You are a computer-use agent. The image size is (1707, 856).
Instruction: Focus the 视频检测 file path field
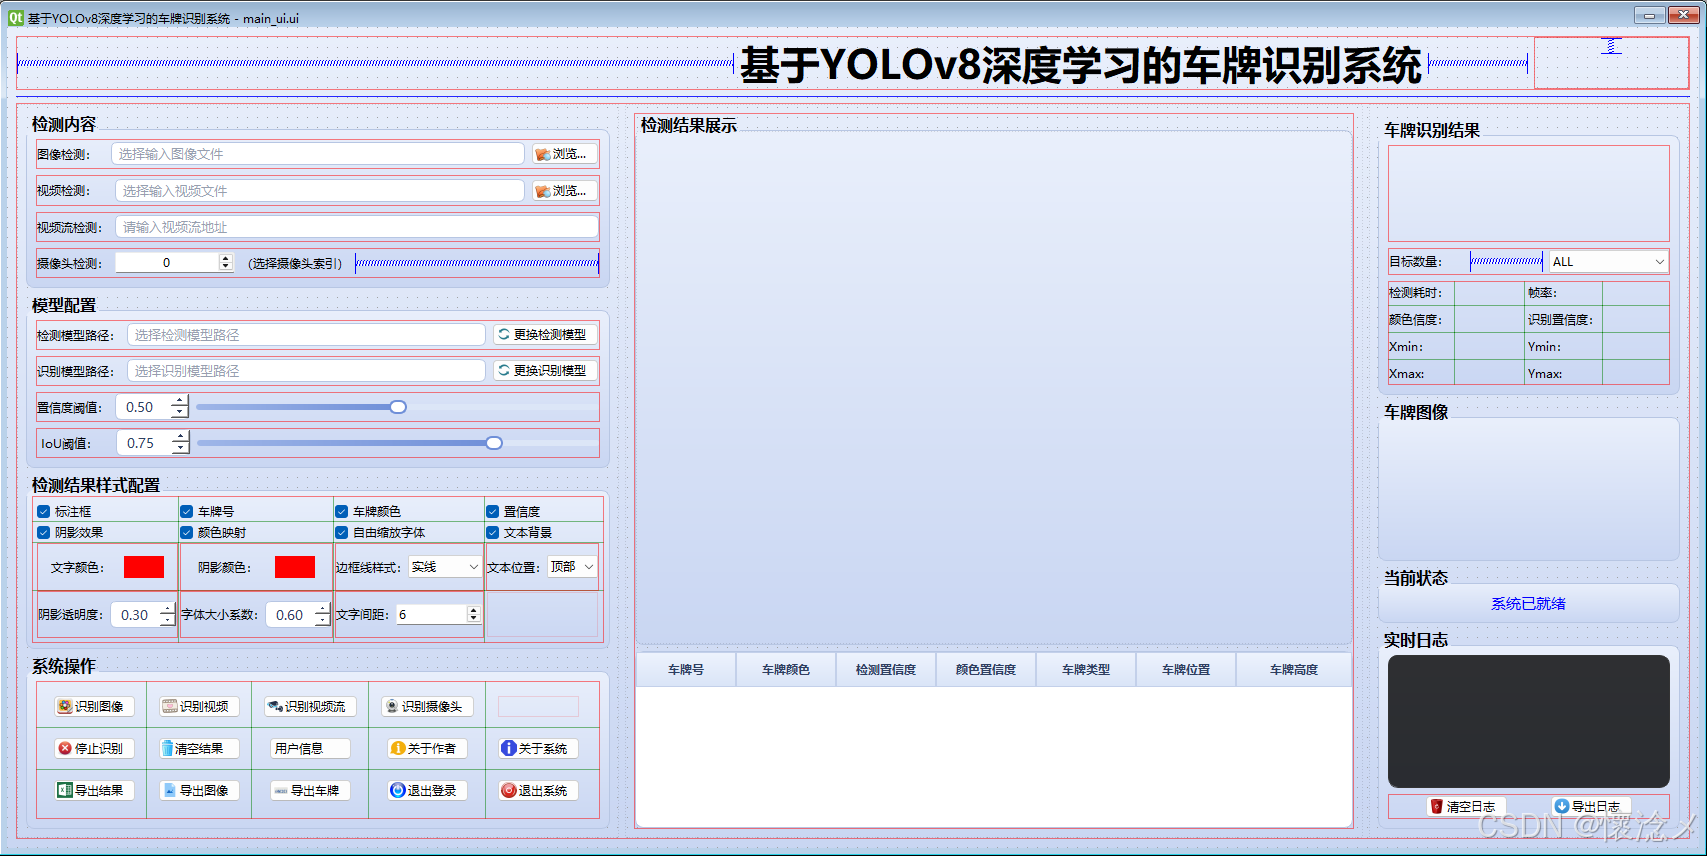pyautogui.click(x=320, y=191)
